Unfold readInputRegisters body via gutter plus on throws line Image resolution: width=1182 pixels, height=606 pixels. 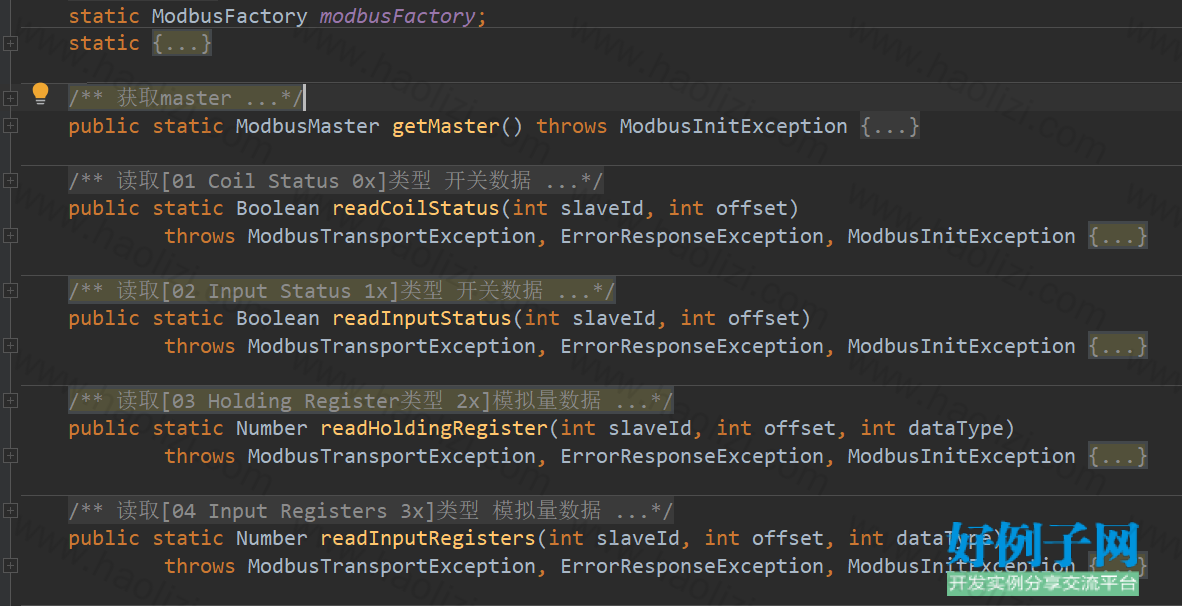click(10, 566)
